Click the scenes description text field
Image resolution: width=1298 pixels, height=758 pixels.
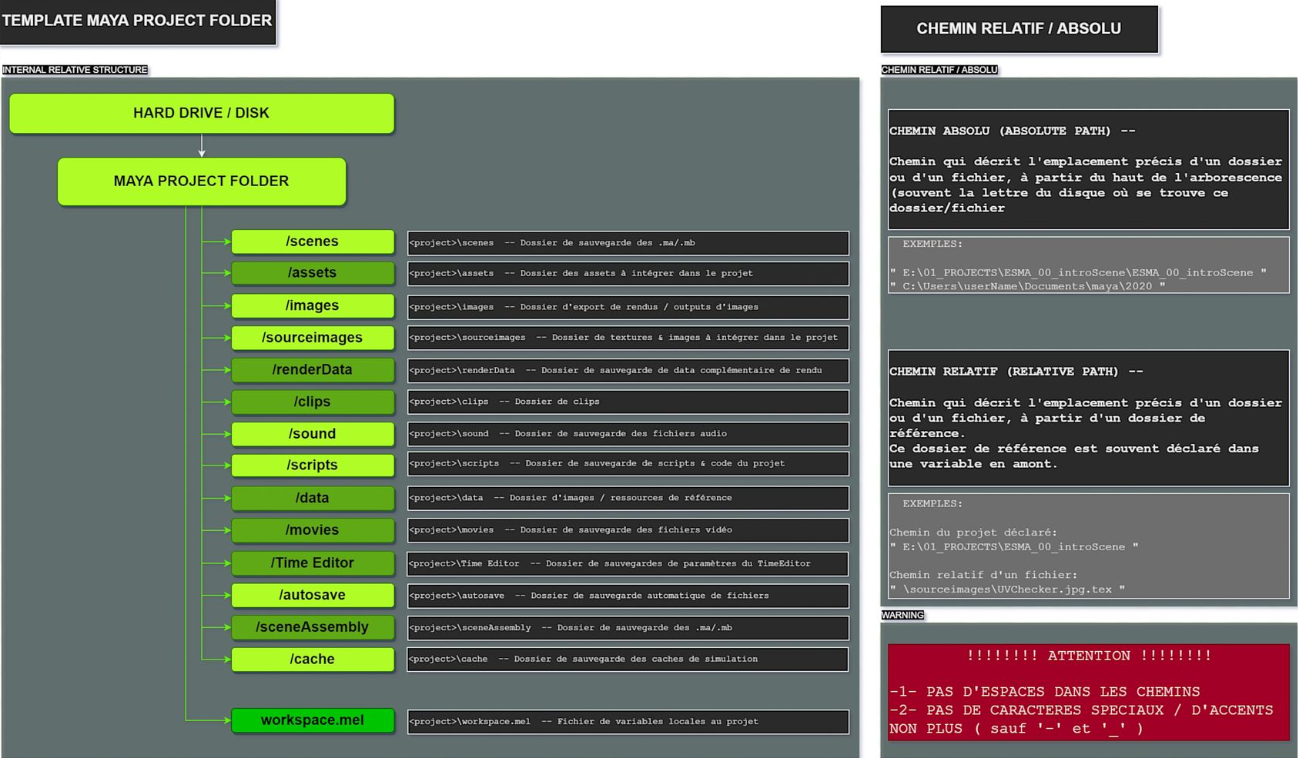pyautogui.click(x=627, y=243)
